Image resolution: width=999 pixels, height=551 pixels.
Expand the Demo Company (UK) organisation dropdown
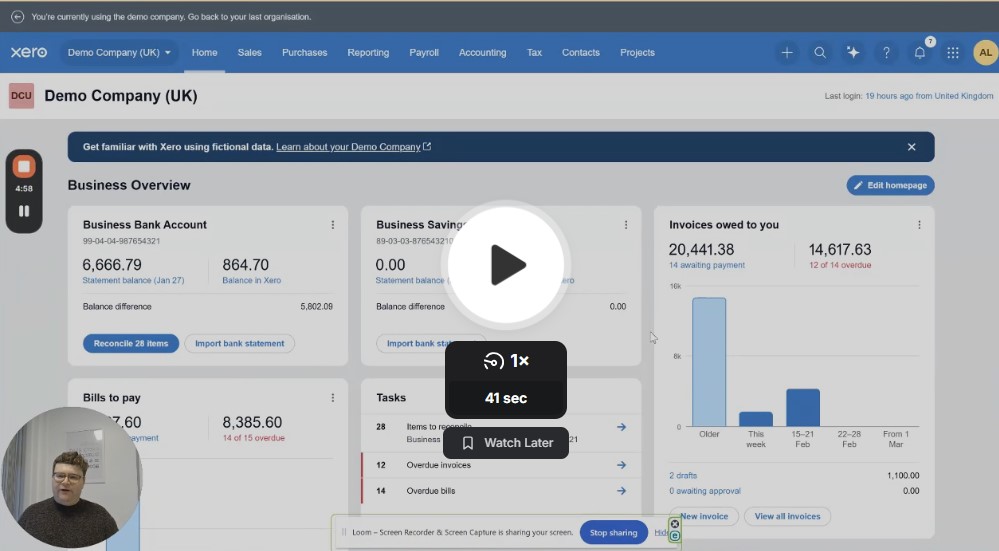coord(119,53)
